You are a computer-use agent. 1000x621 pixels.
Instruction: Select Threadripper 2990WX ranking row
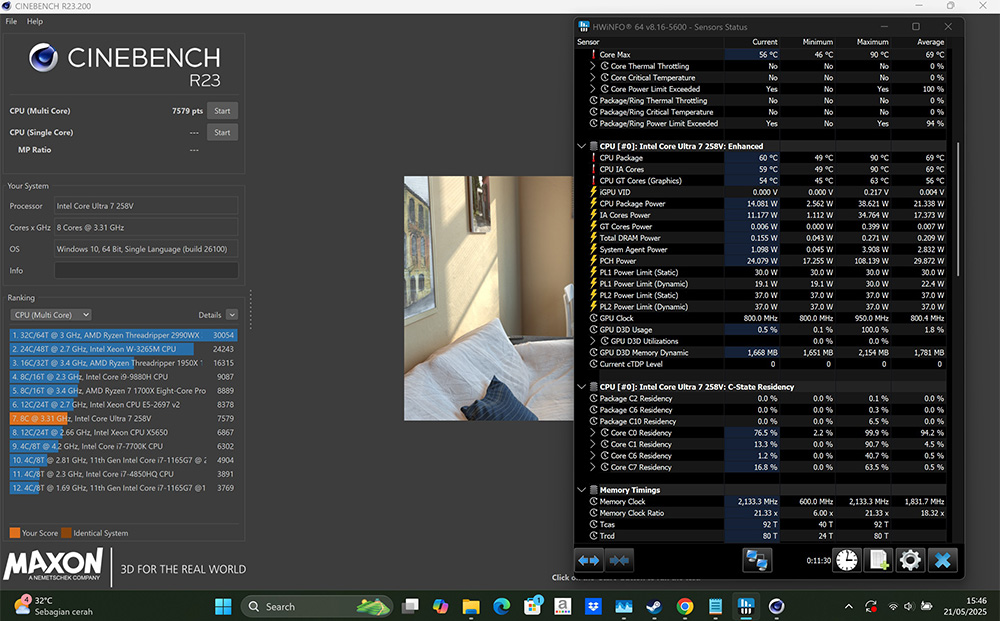point(123,335)
